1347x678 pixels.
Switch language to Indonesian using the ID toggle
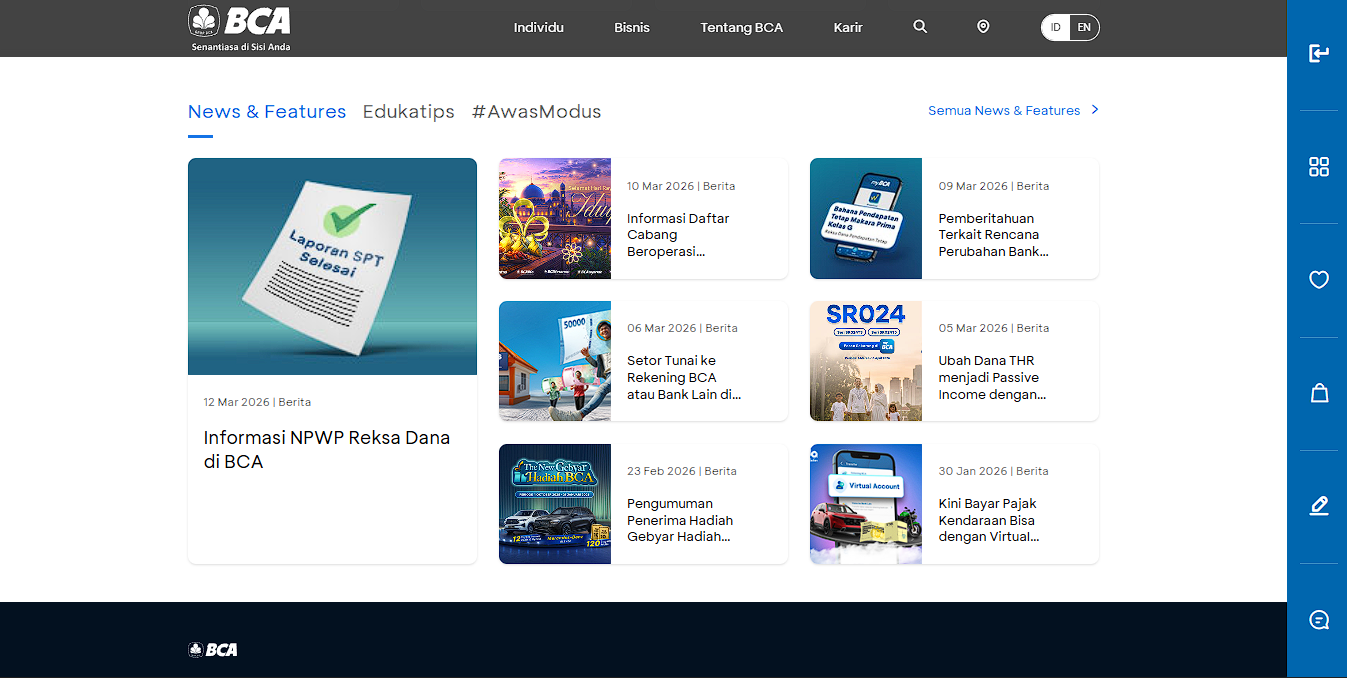(x=1055, y=27)
